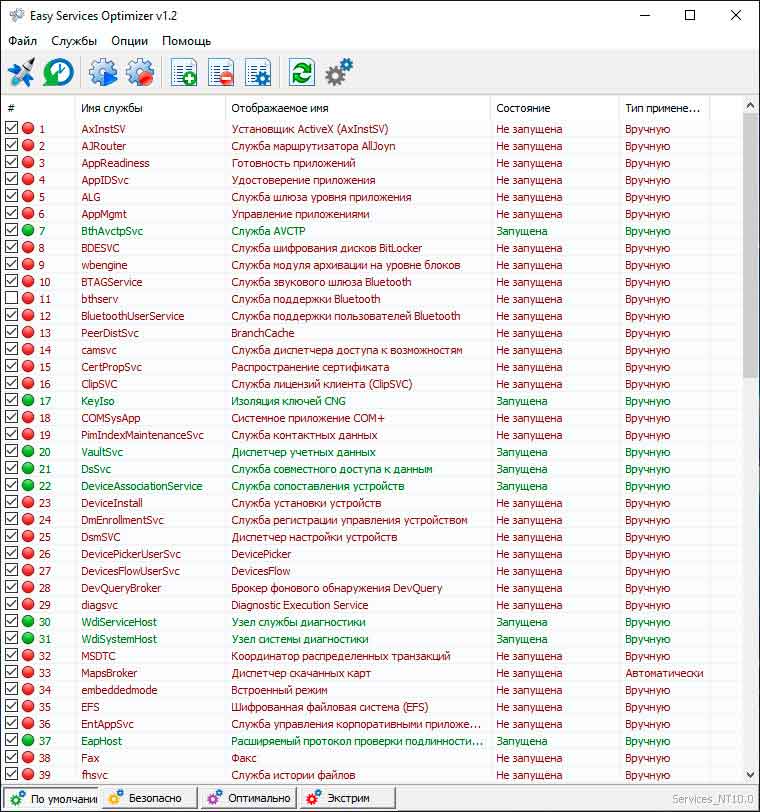This screenshot has height=812, width=760.
Task: Click the gear with blue play arrow icon
Action: click(x=103, y=72)
